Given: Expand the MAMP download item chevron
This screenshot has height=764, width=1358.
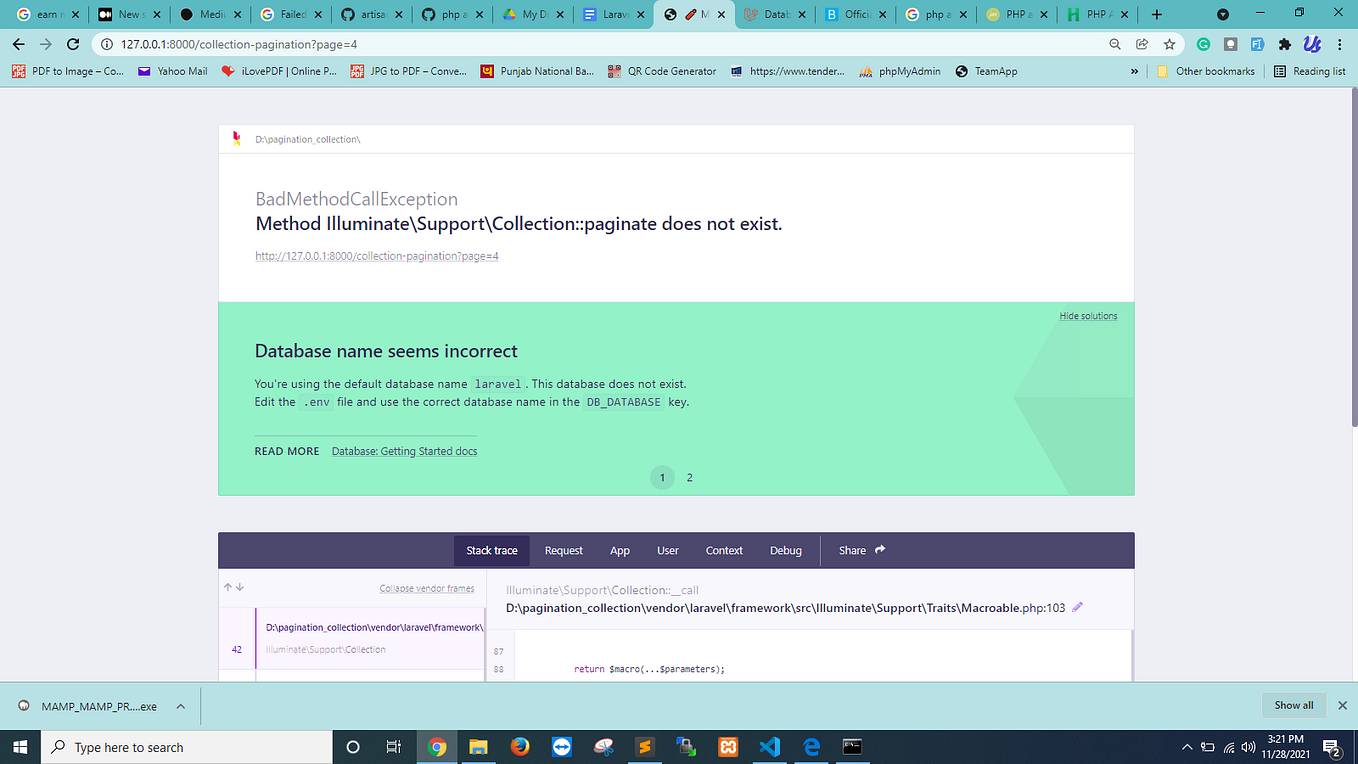Looking at the screenshot, I should point(180,705).
